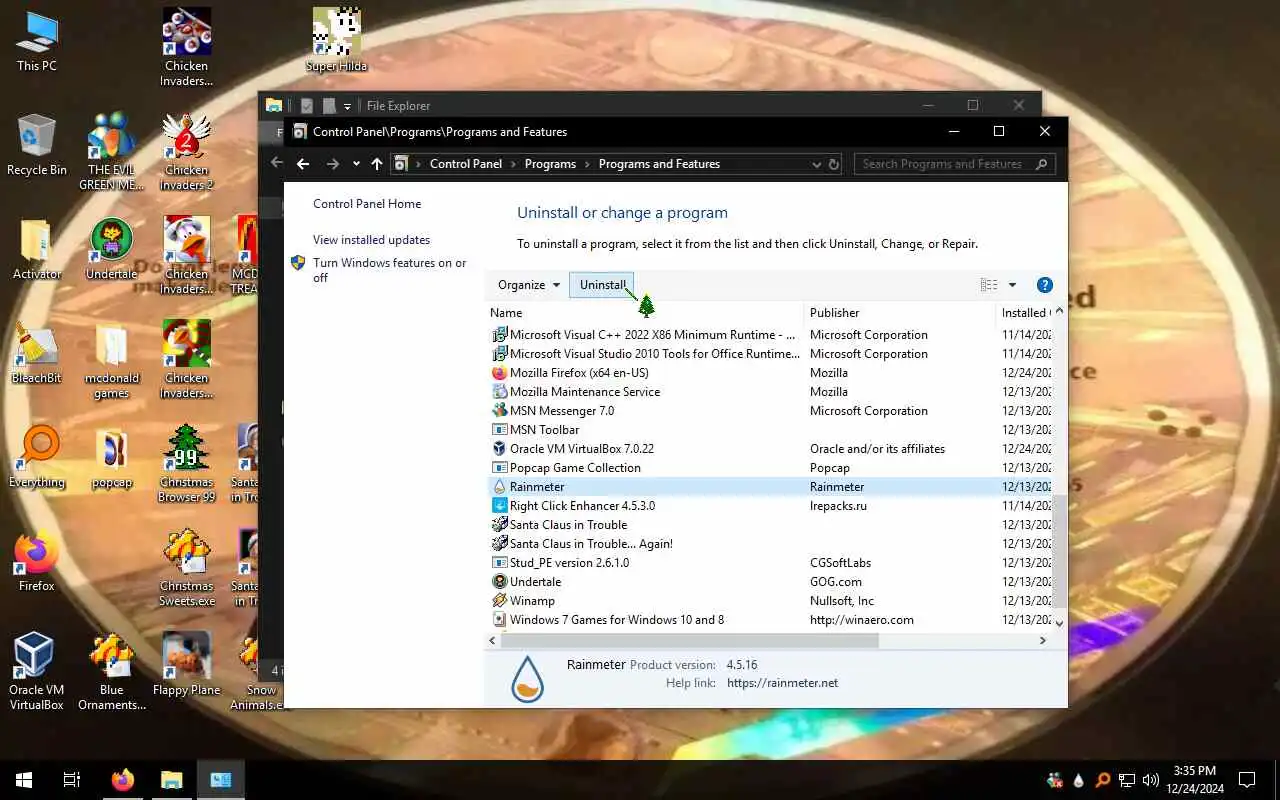The height and width of the screenshot is (800, 1280).
Task: Go up one level to Programs
Action: (x=376, y=164)
